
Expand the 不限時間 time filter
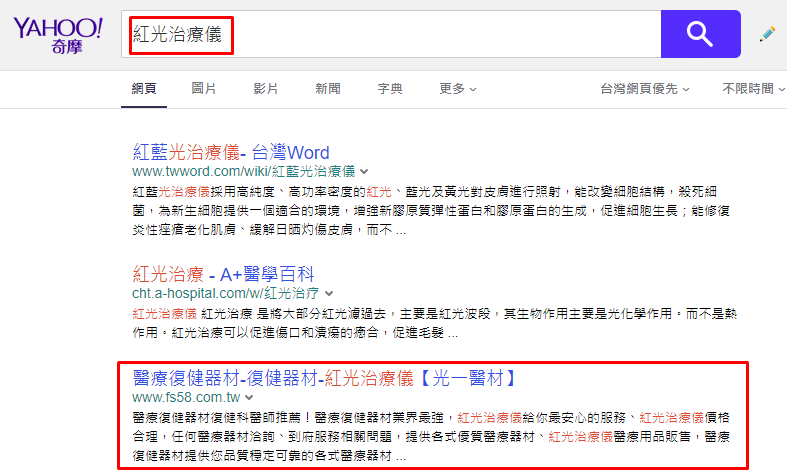coord(753,89)
